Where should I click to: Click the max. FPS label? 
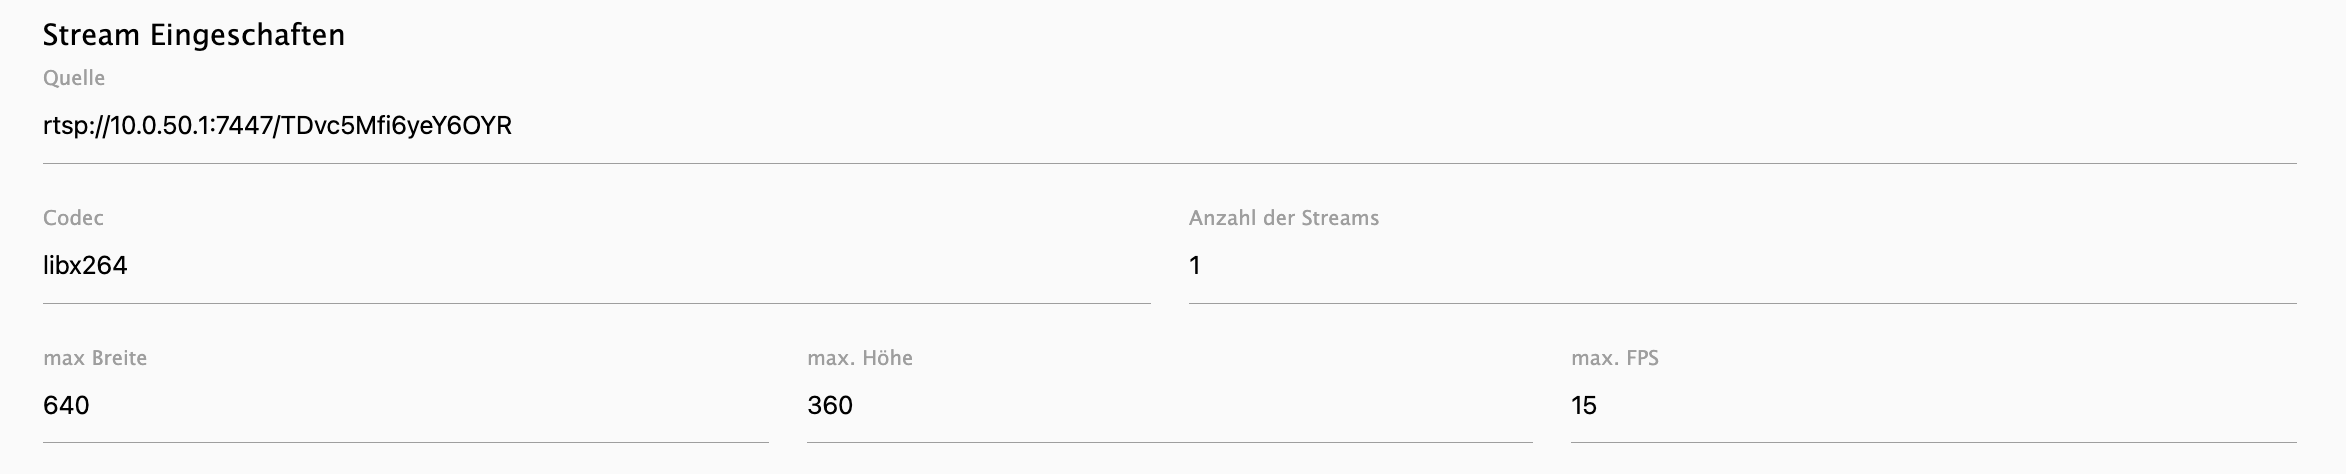coord(1615,358)
